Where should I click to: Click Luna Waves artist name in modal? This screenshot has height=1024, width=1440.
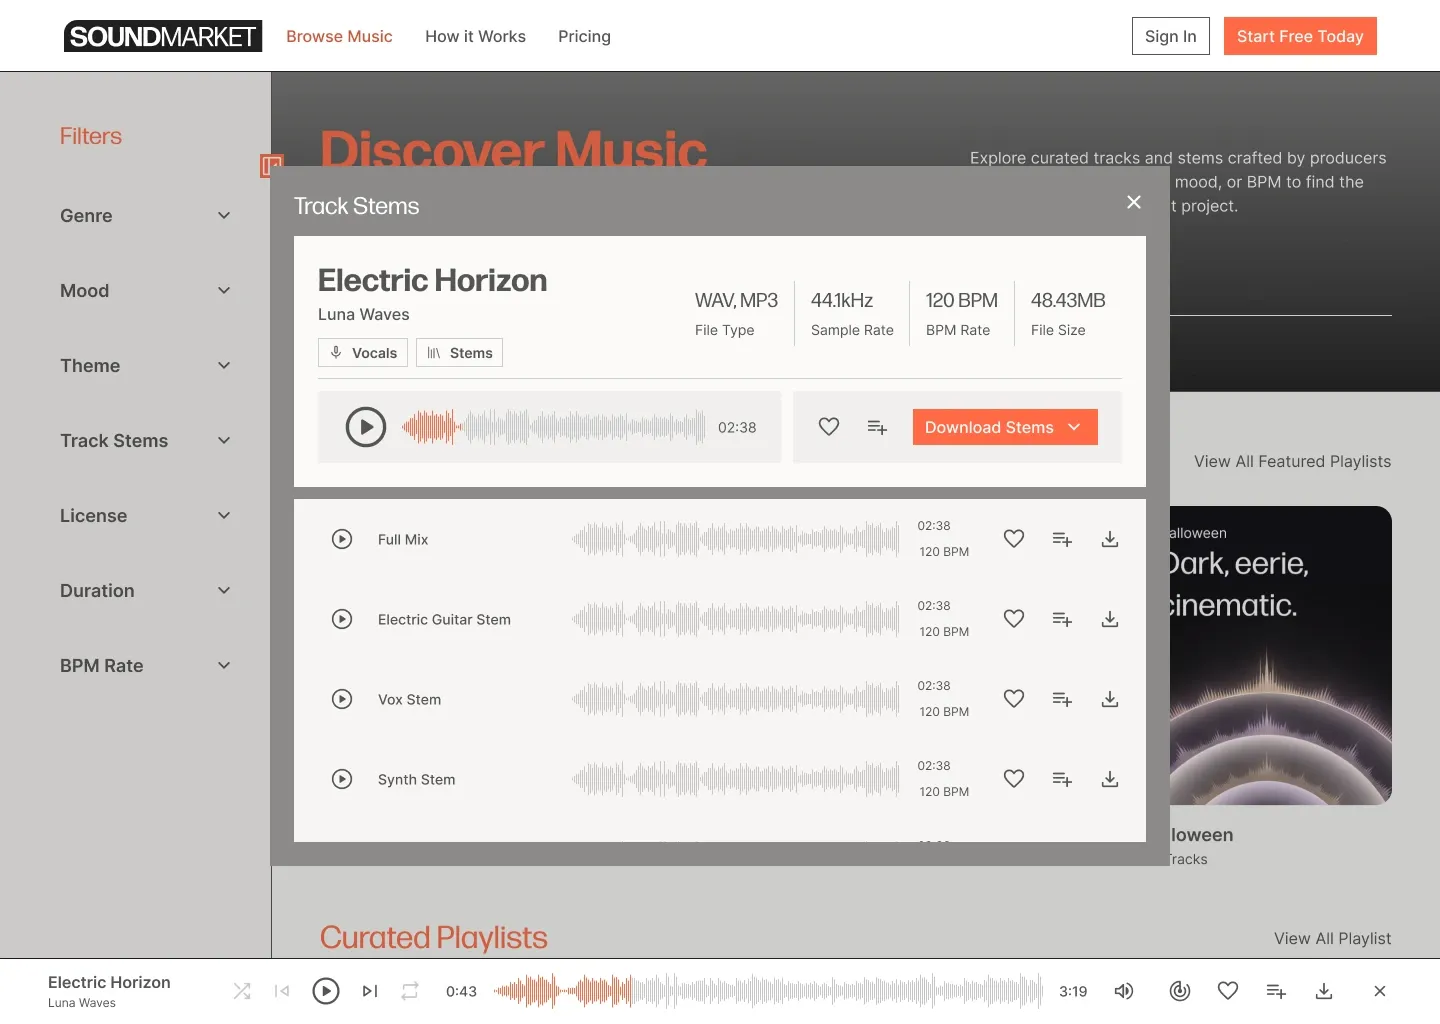click(x=363, y=314)
